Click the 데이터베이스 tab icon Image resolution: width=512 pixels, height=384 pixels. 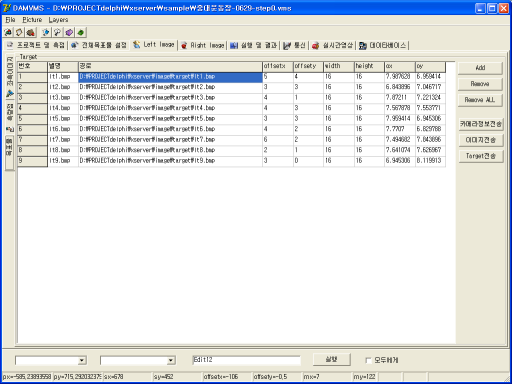pyautogui.click(x=363, y=45)
